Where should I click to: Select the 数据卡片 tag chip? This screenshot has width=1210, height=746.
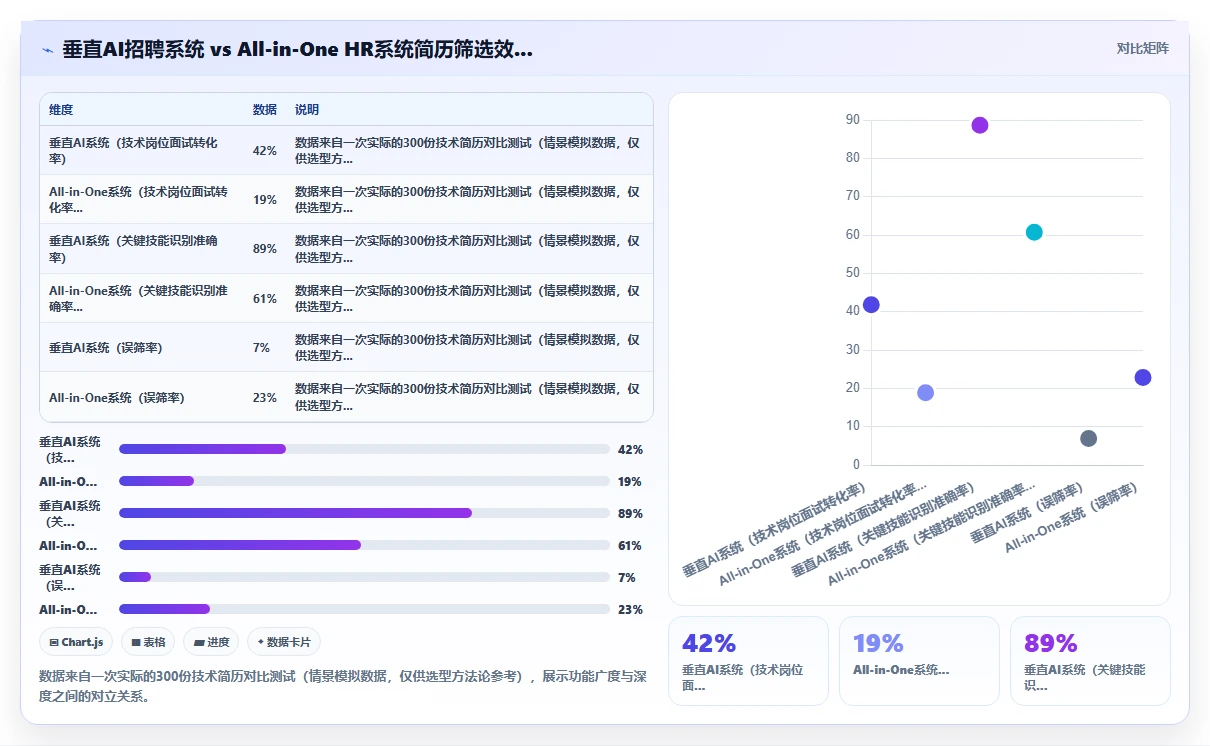tap(284, 642)
